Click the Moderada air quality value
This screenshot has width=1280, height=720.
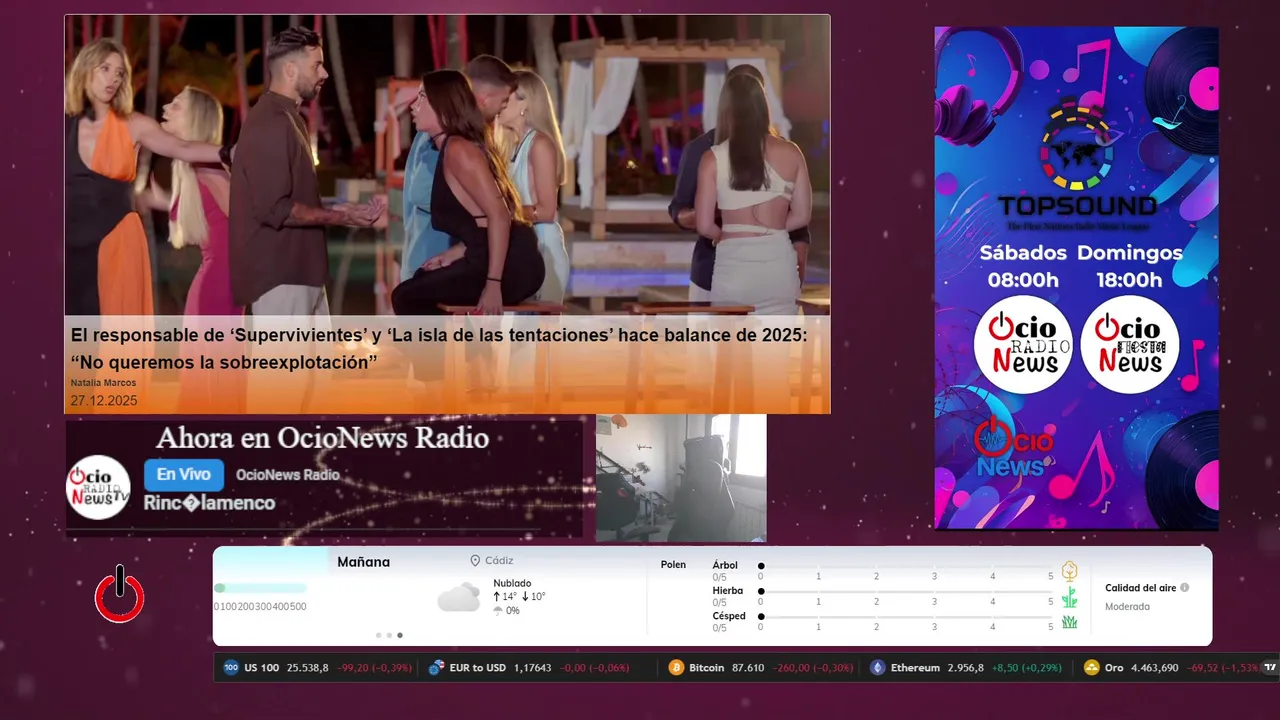1127,606
